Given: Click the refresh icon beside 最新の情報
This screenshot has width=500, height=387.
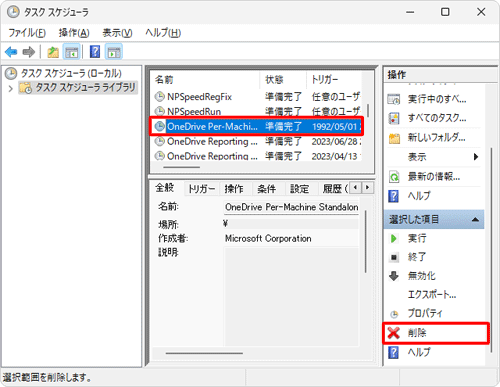Looking at the screenshot, I should pos(394,177).
